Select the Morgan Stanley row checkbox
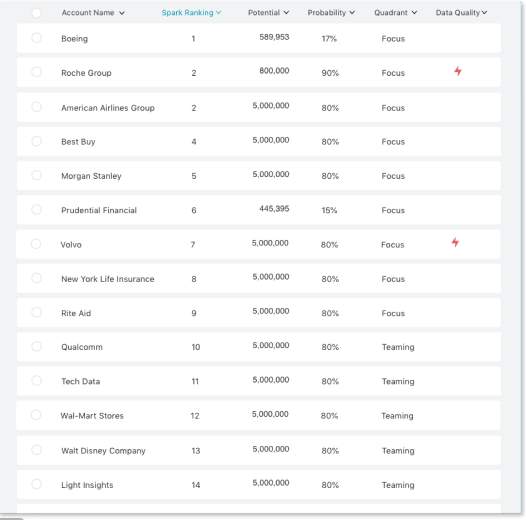Viewport: 526px width, 520px height. [x=37, y=175]
